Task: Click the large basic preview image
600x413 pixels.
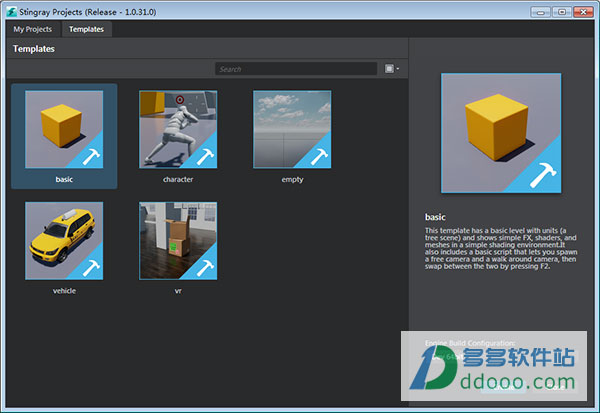Action: [501, 133]
